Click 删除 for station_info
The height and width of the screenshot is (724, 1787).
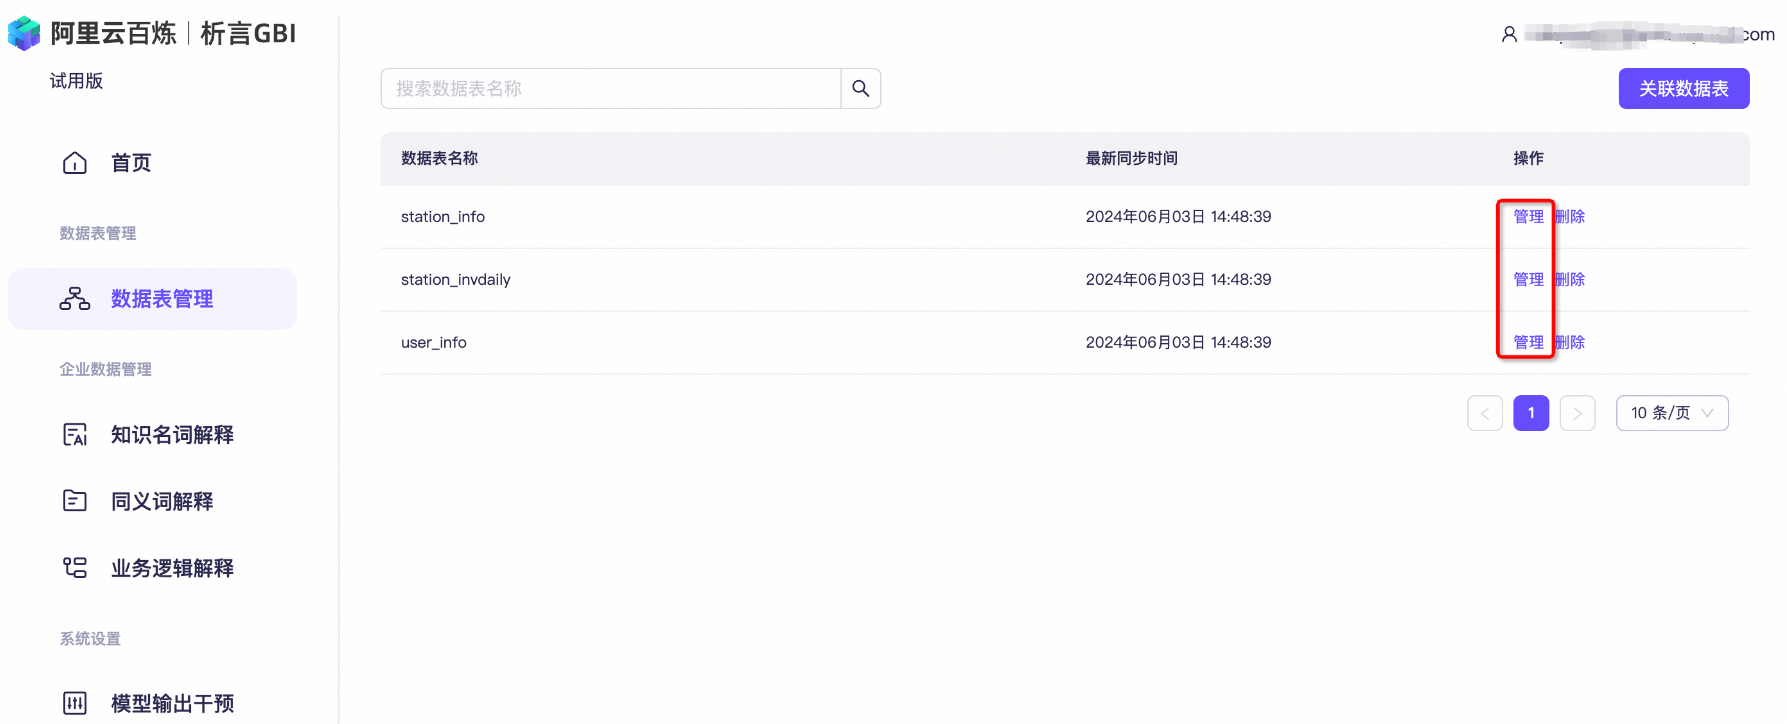(x=1570, y=217)
